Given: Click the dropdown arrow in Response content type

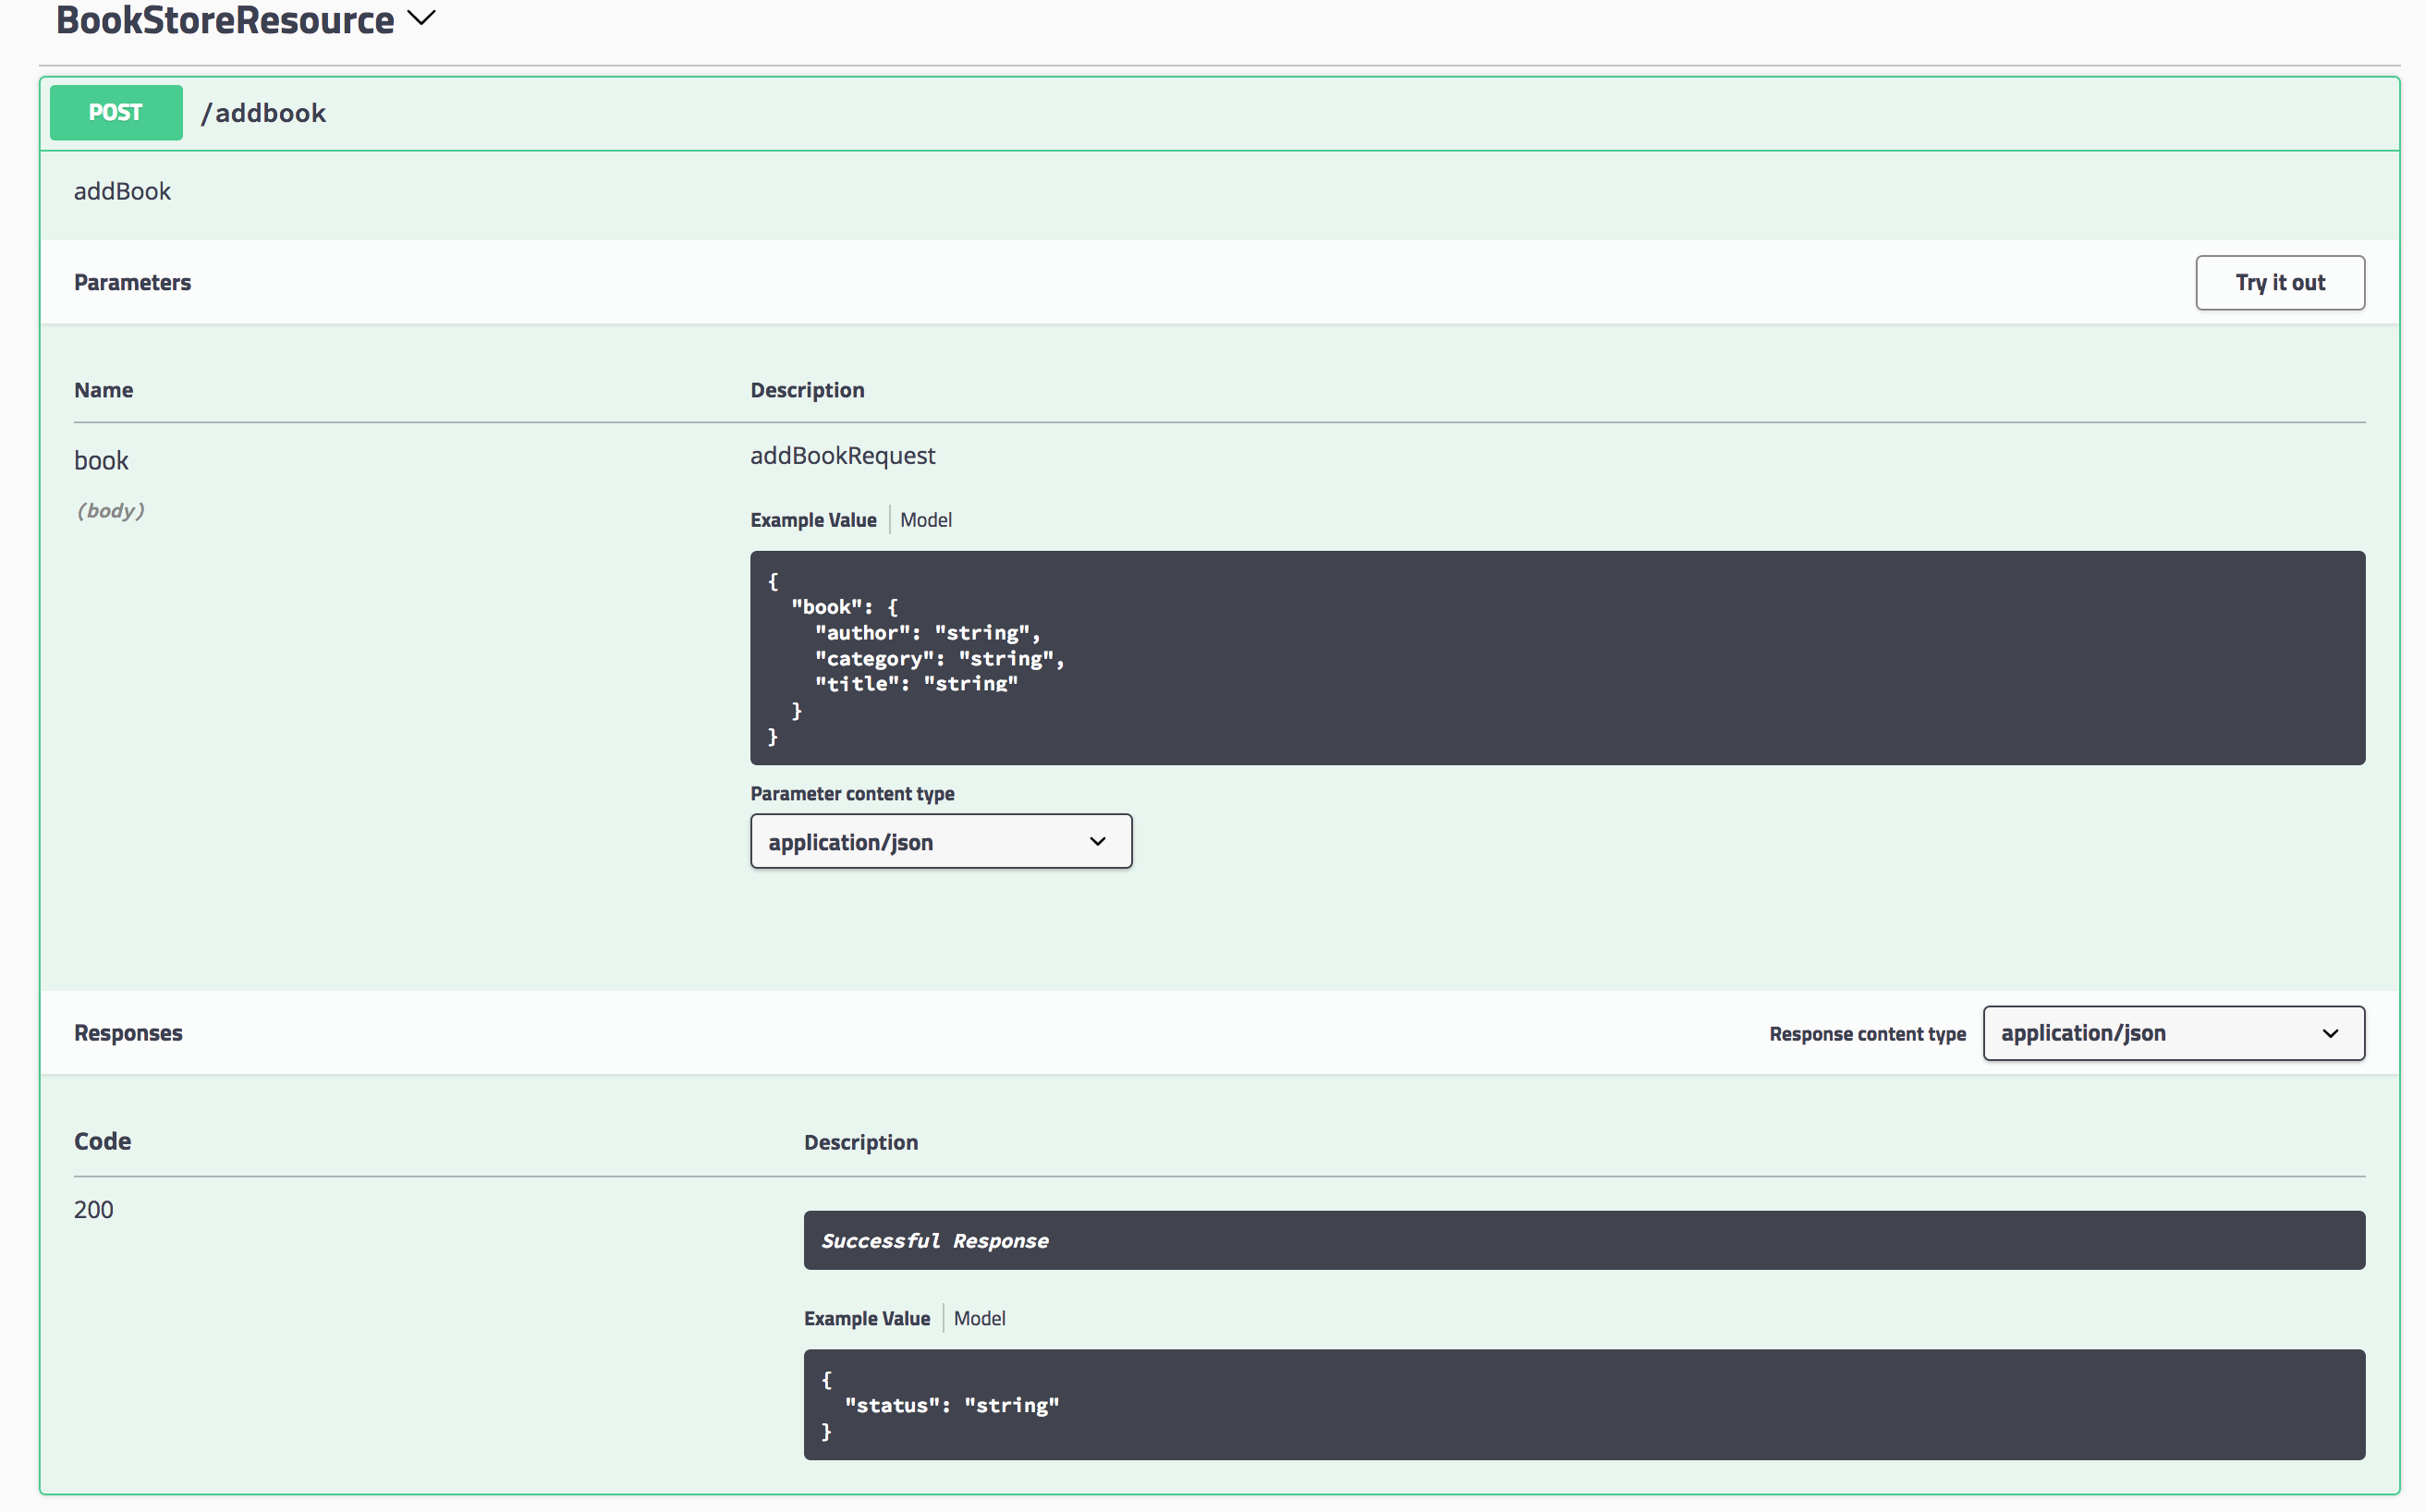Looking at the screenshot, I should [x=2330, y=1033].
